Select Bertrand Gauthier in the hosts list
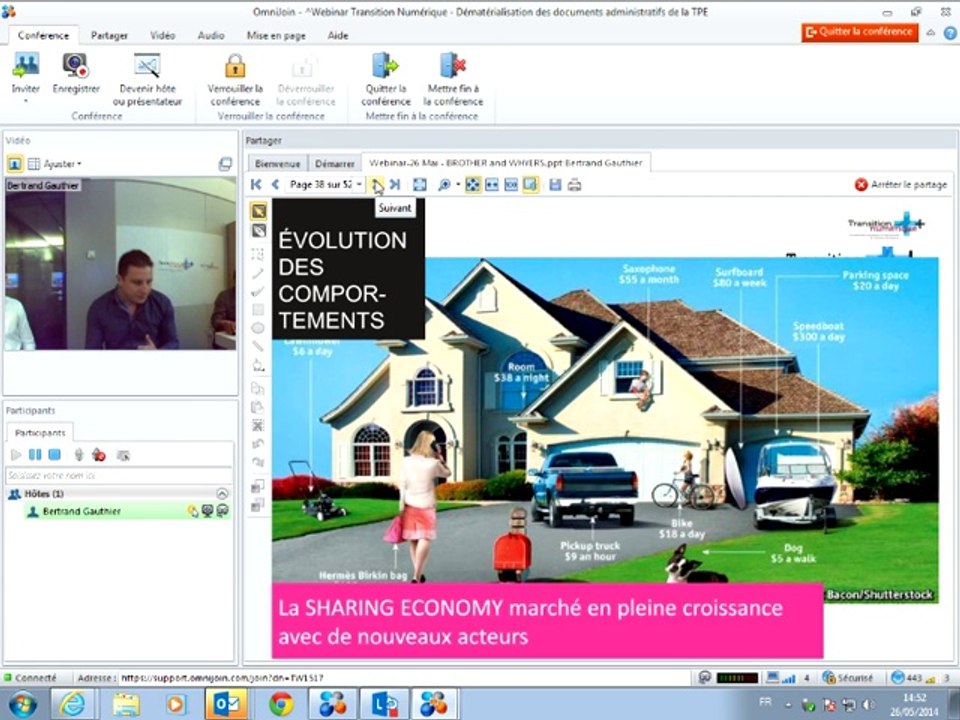 tap(127, 511)
